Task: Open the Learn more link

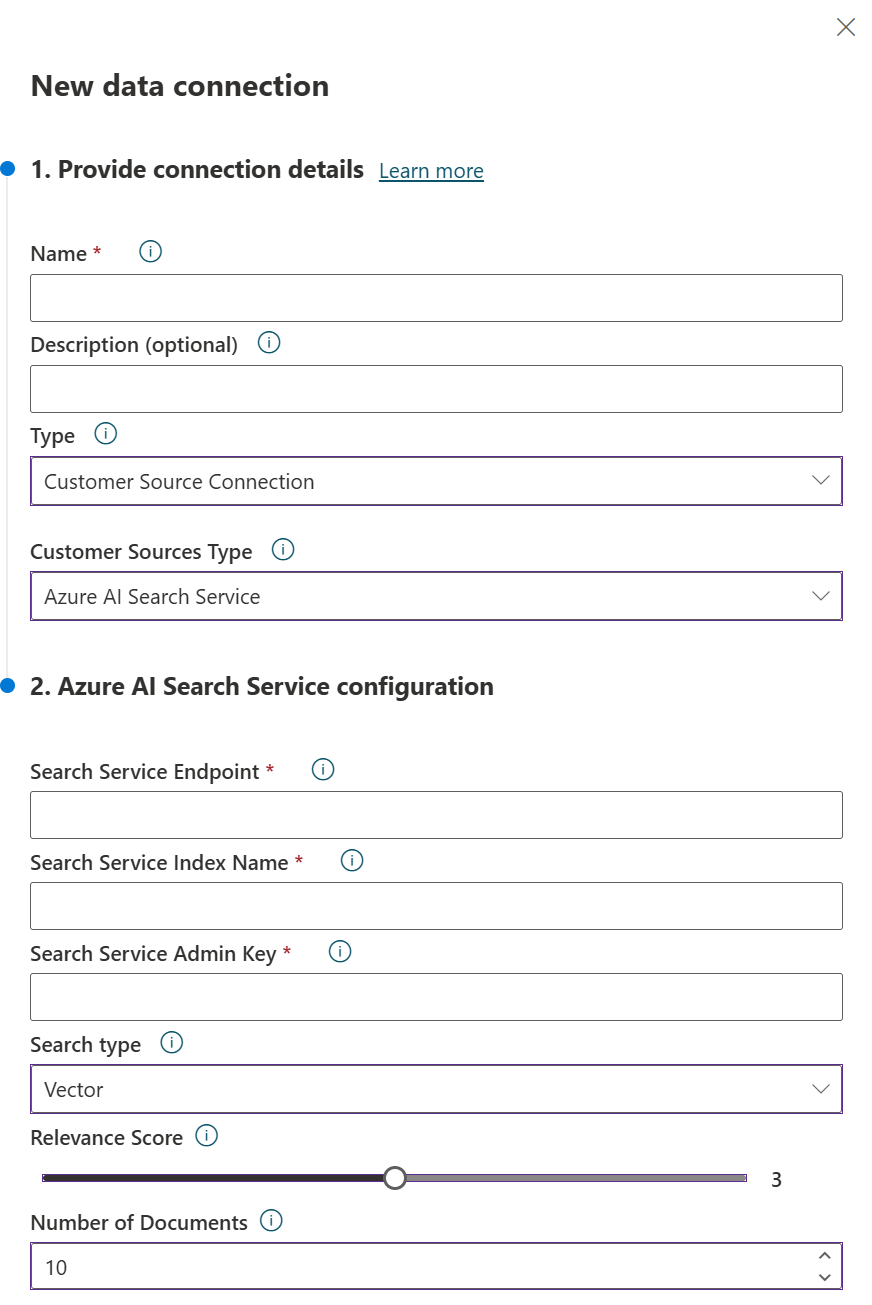Action: tap(431, 170)
